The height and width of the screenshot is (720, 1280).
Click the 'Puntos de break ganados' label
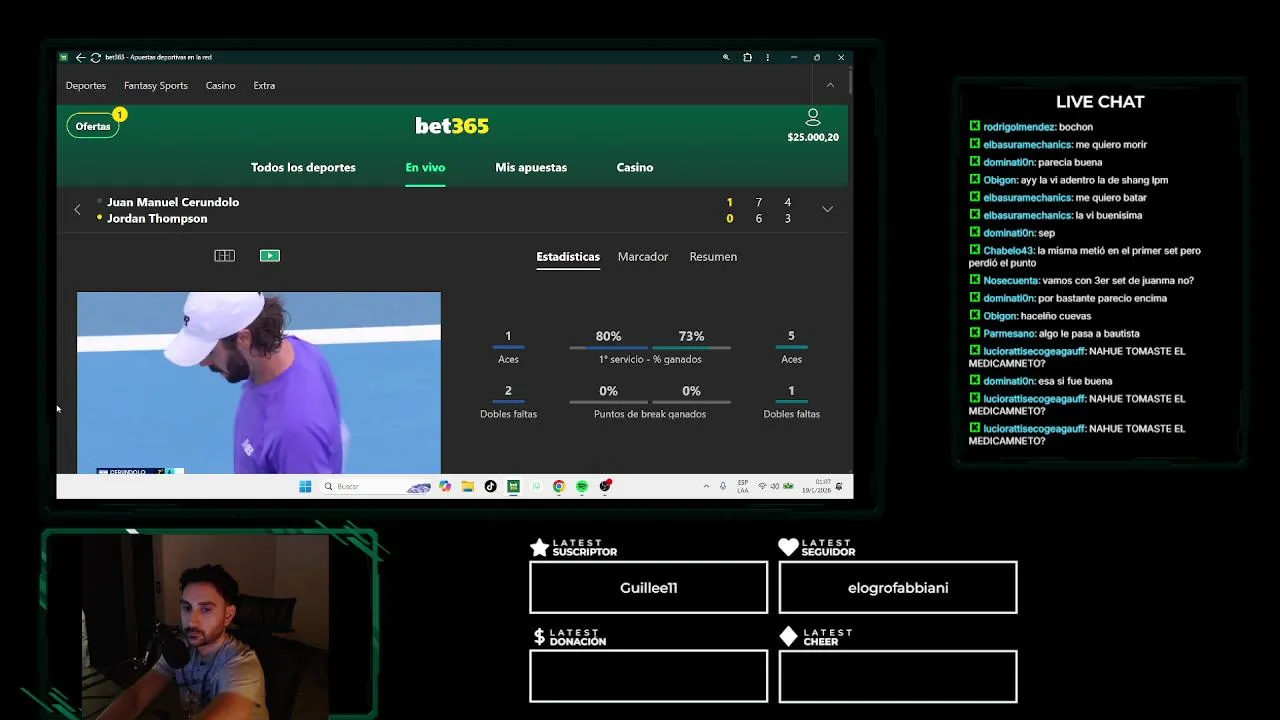[650, 414]
